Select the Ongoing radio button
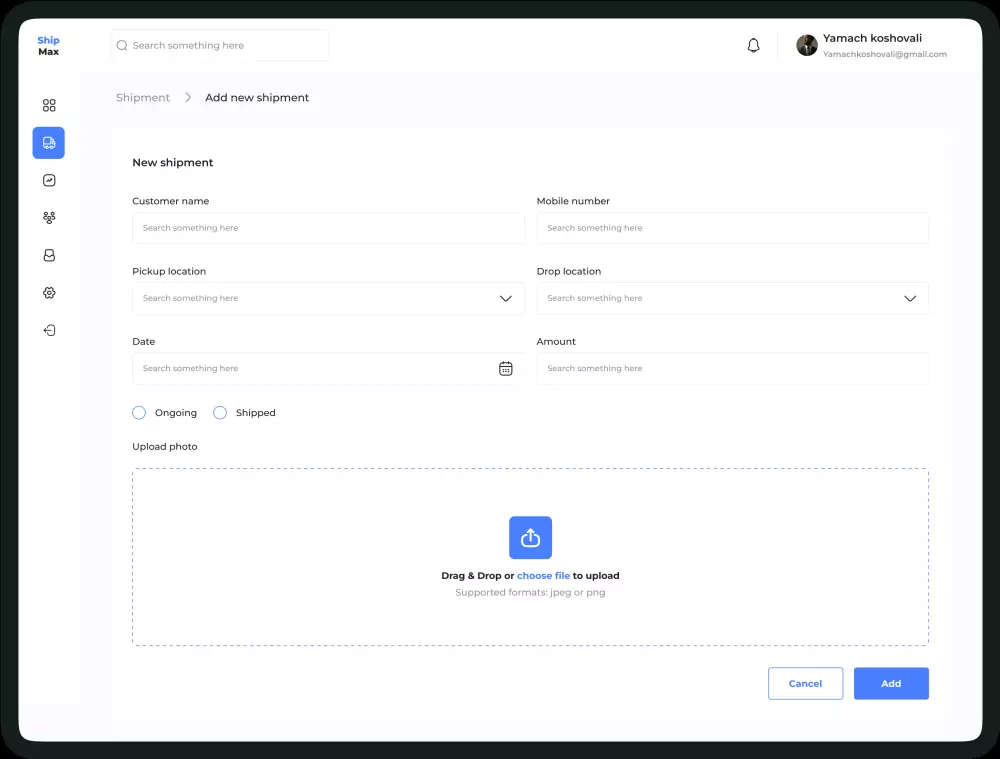 139,413
